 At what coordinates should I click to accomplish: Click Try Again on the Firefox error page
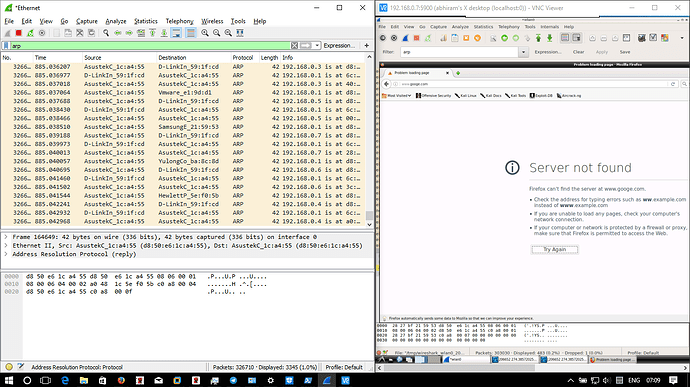coord(554,249)
